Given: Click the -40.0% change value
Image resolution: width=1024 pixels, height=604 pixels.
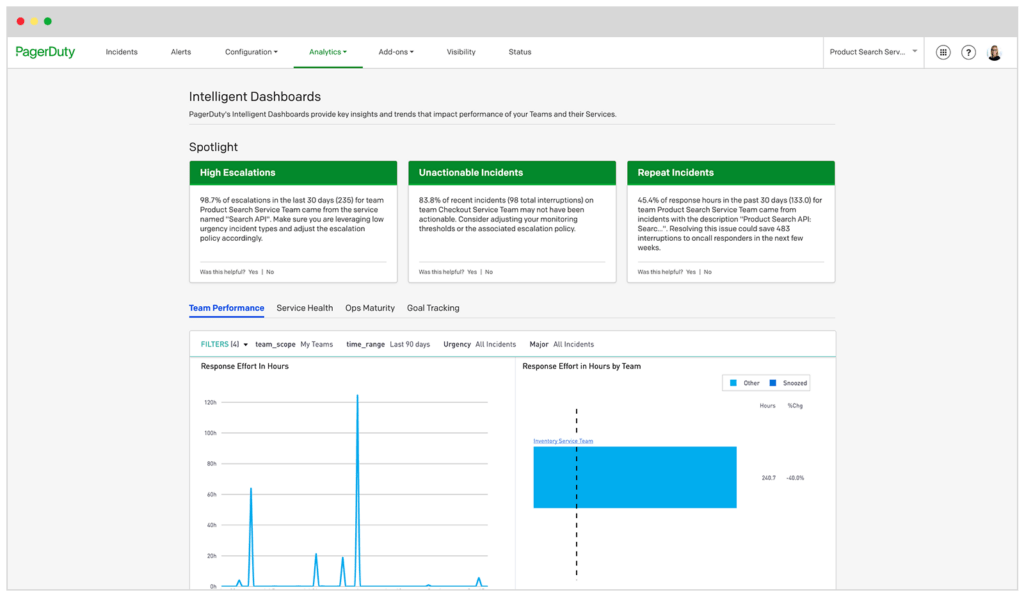Looking at the screenshot, I should point(795,479).
